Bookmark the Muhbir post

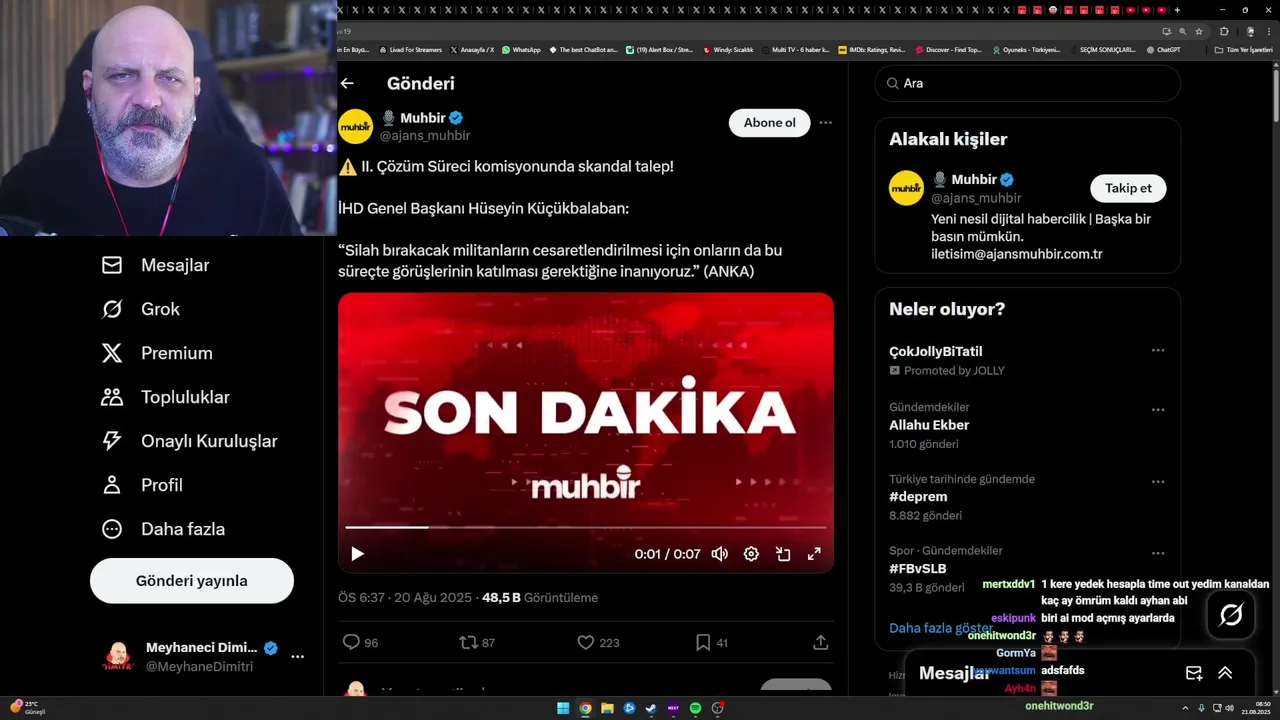click(x=703, y=642)
